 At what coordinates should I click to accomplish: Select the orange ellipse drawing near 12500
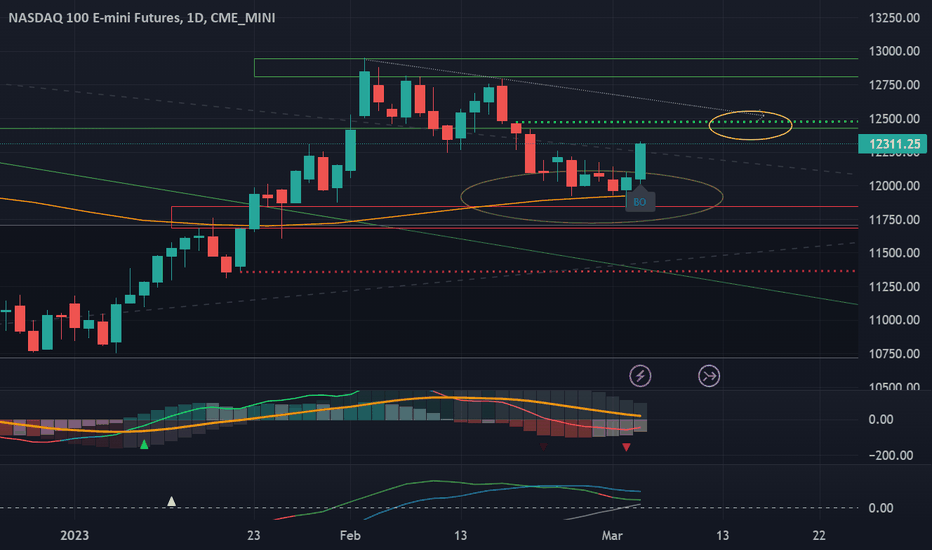751,125
